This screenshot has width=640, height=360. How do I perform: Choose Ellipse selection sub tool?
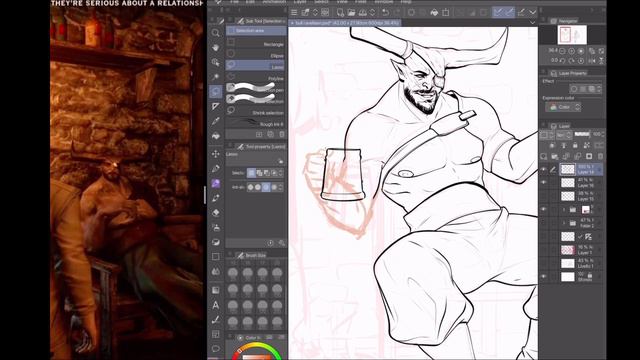point(256,55)
